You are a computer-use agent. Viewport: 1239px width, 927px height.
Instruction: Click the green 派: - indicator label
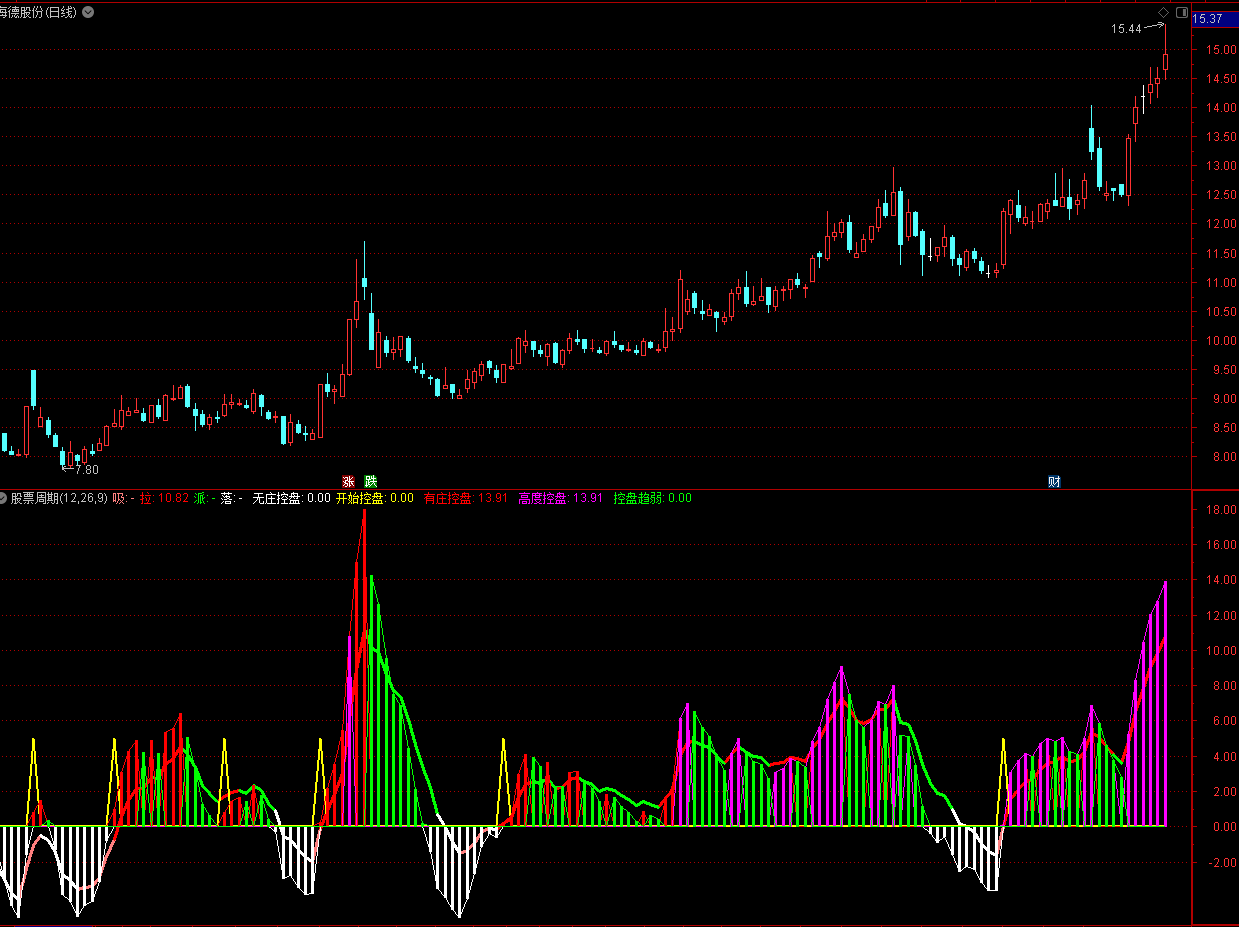(x=205, y=498)
